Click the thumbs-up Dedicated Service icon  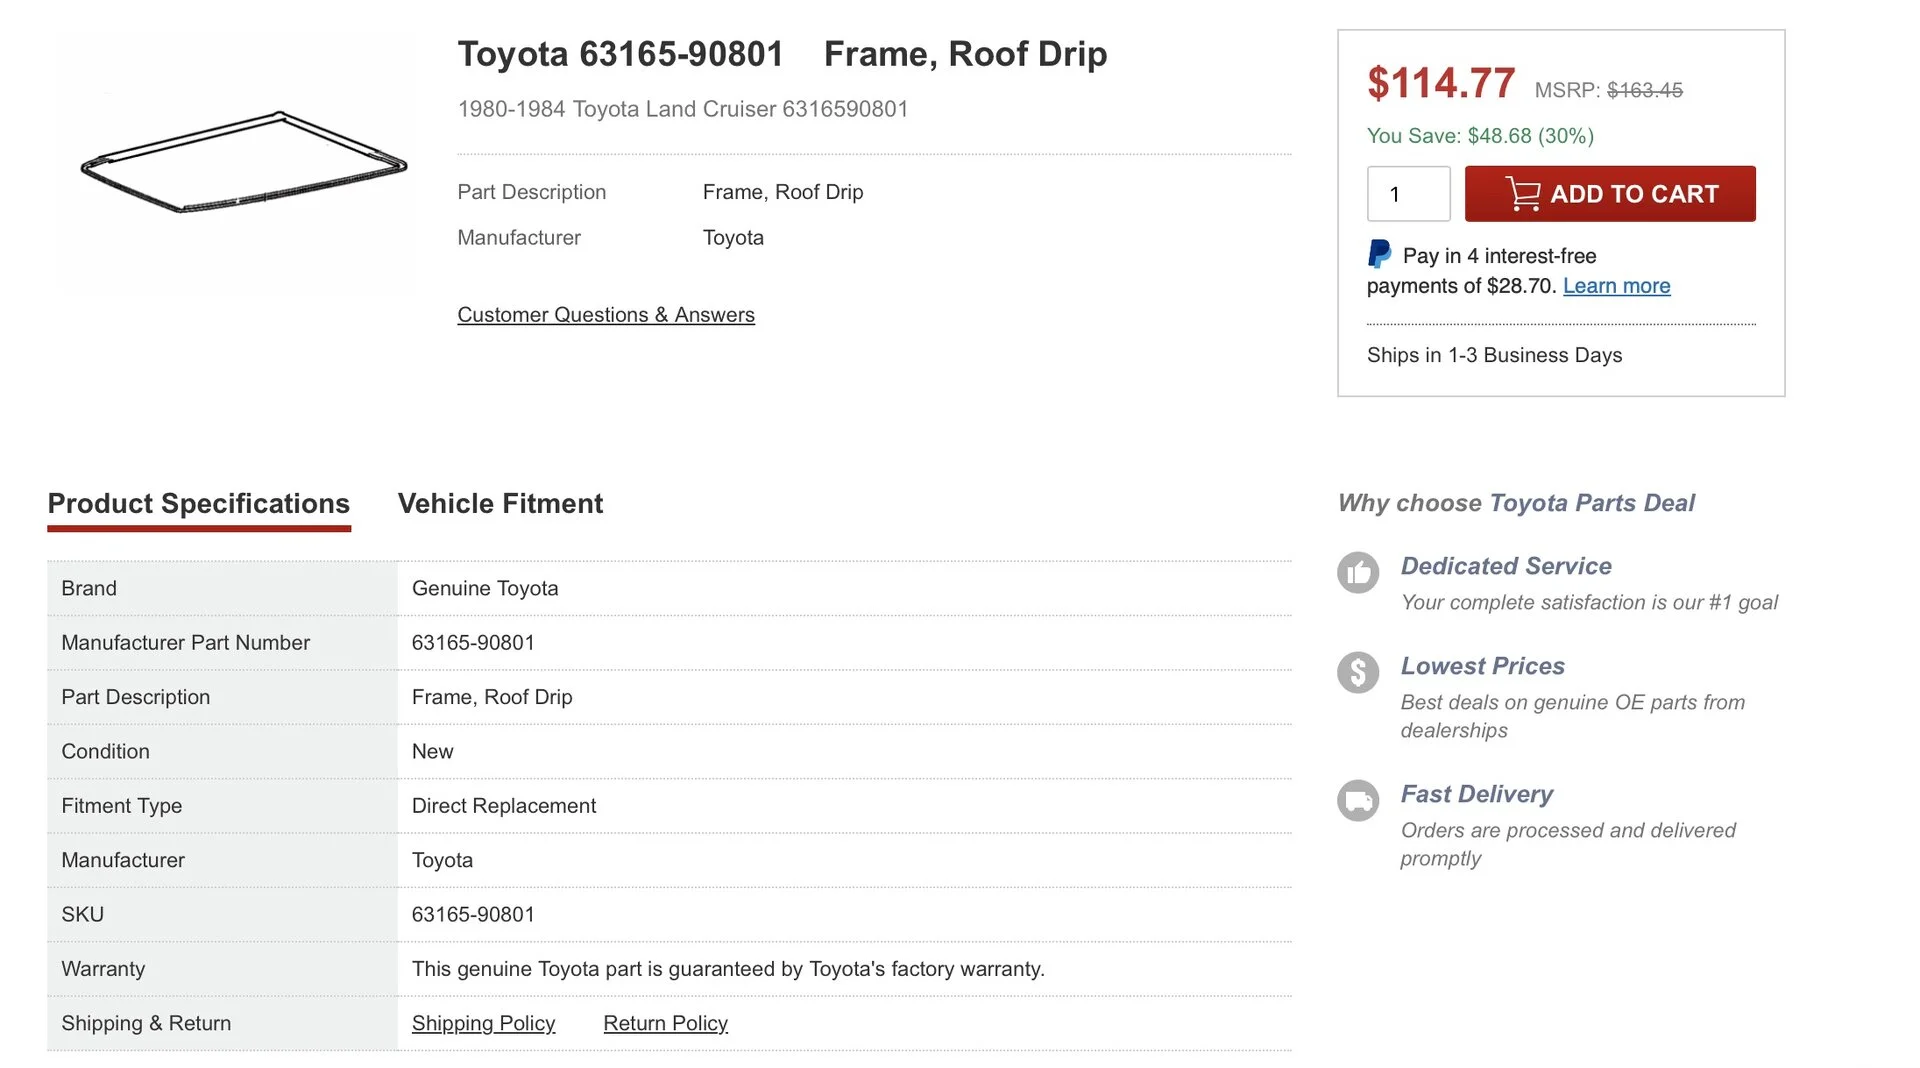[x=1358, y=573]
